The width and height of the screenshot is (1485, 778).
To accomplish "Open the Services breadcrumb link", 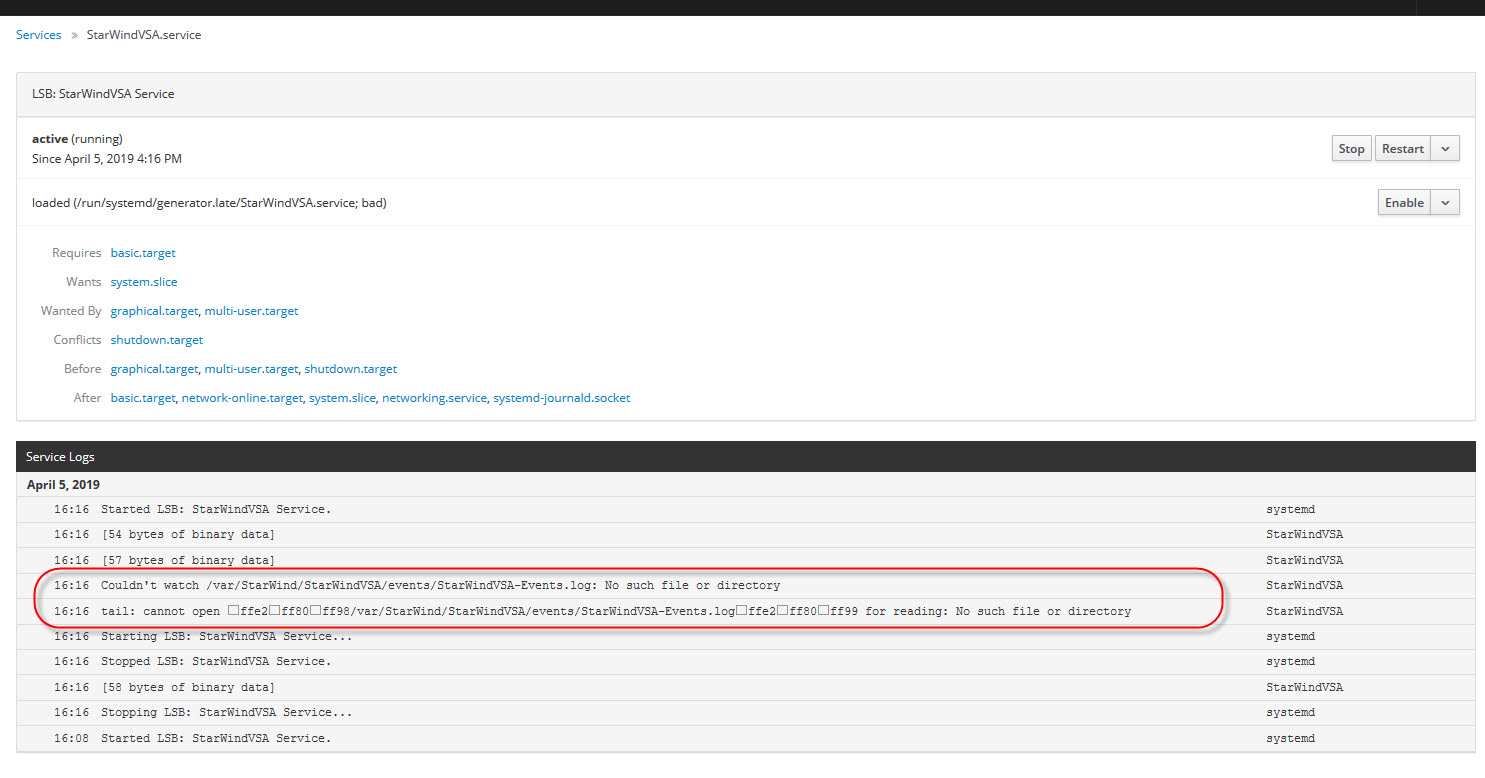I will click(x=38, y=35).
